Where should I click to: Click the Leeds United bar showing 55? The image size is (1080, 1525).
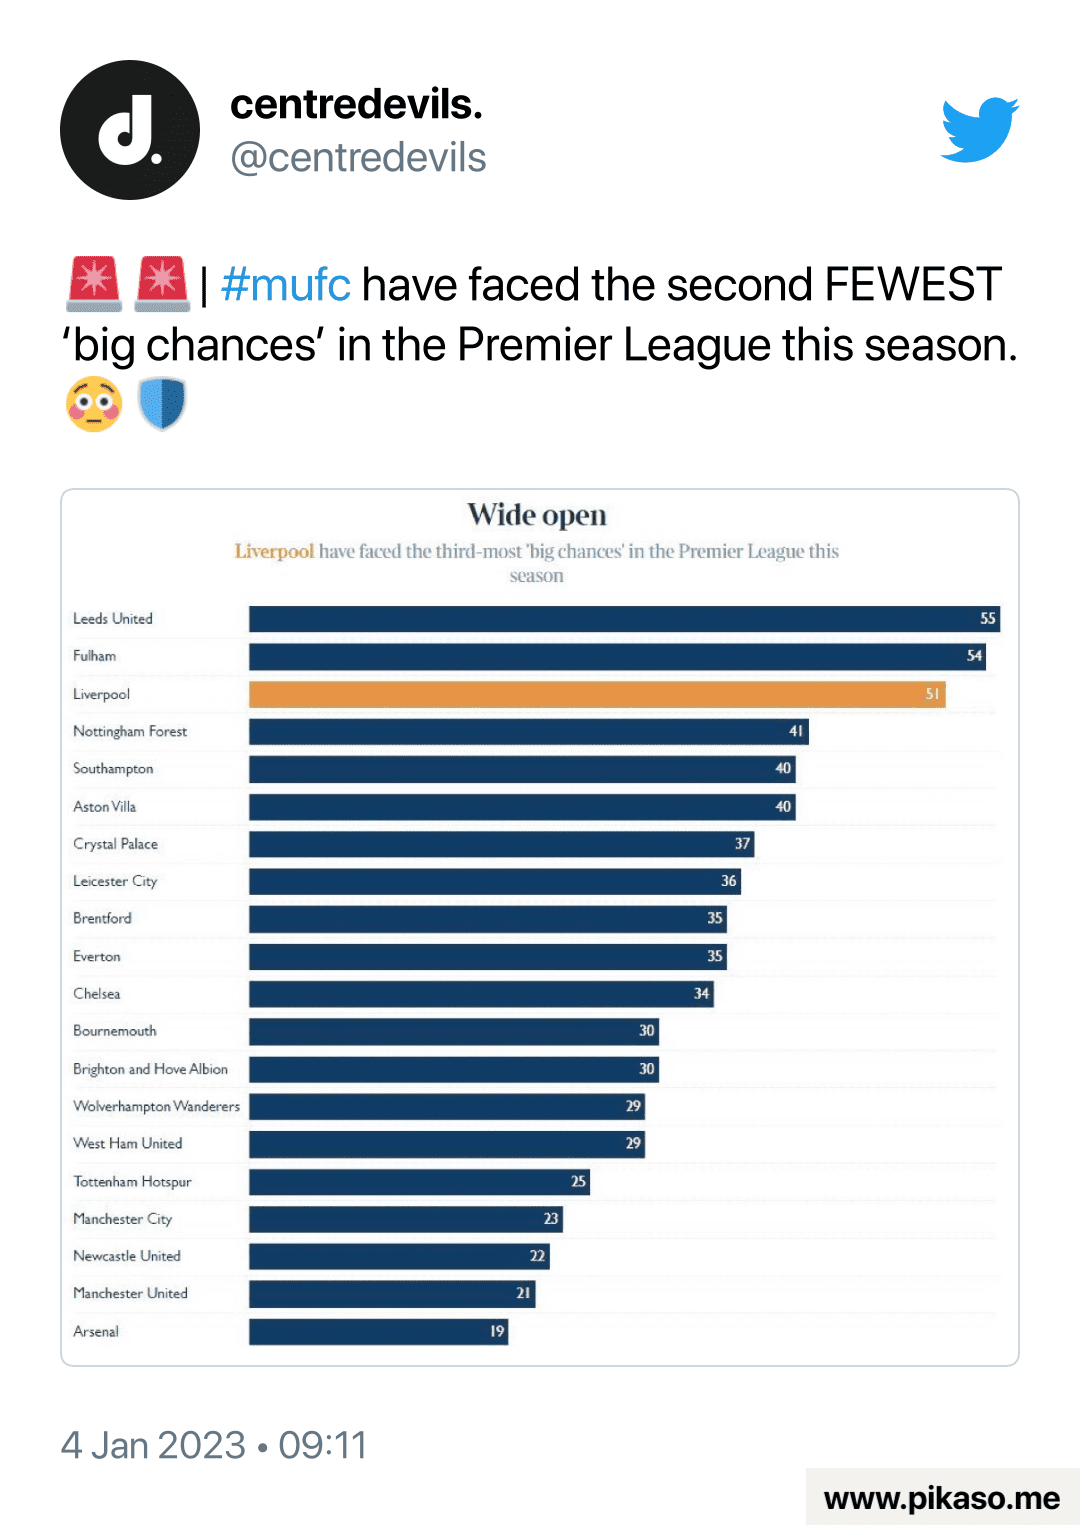(x=624, y=619)
